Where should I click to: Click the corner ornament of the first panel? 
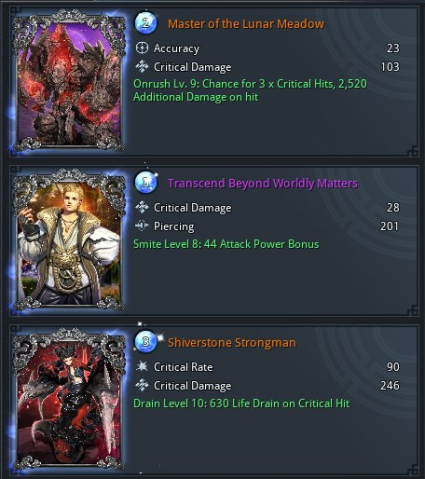coord(412,152)
